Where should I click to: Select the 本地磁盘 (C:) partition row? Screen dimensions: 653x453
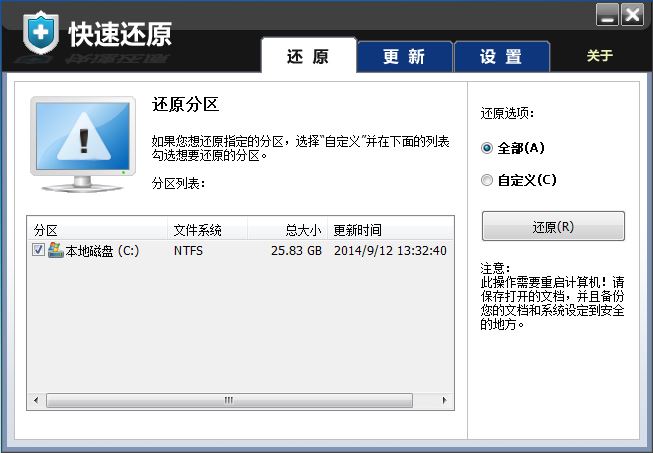point(240,250)
